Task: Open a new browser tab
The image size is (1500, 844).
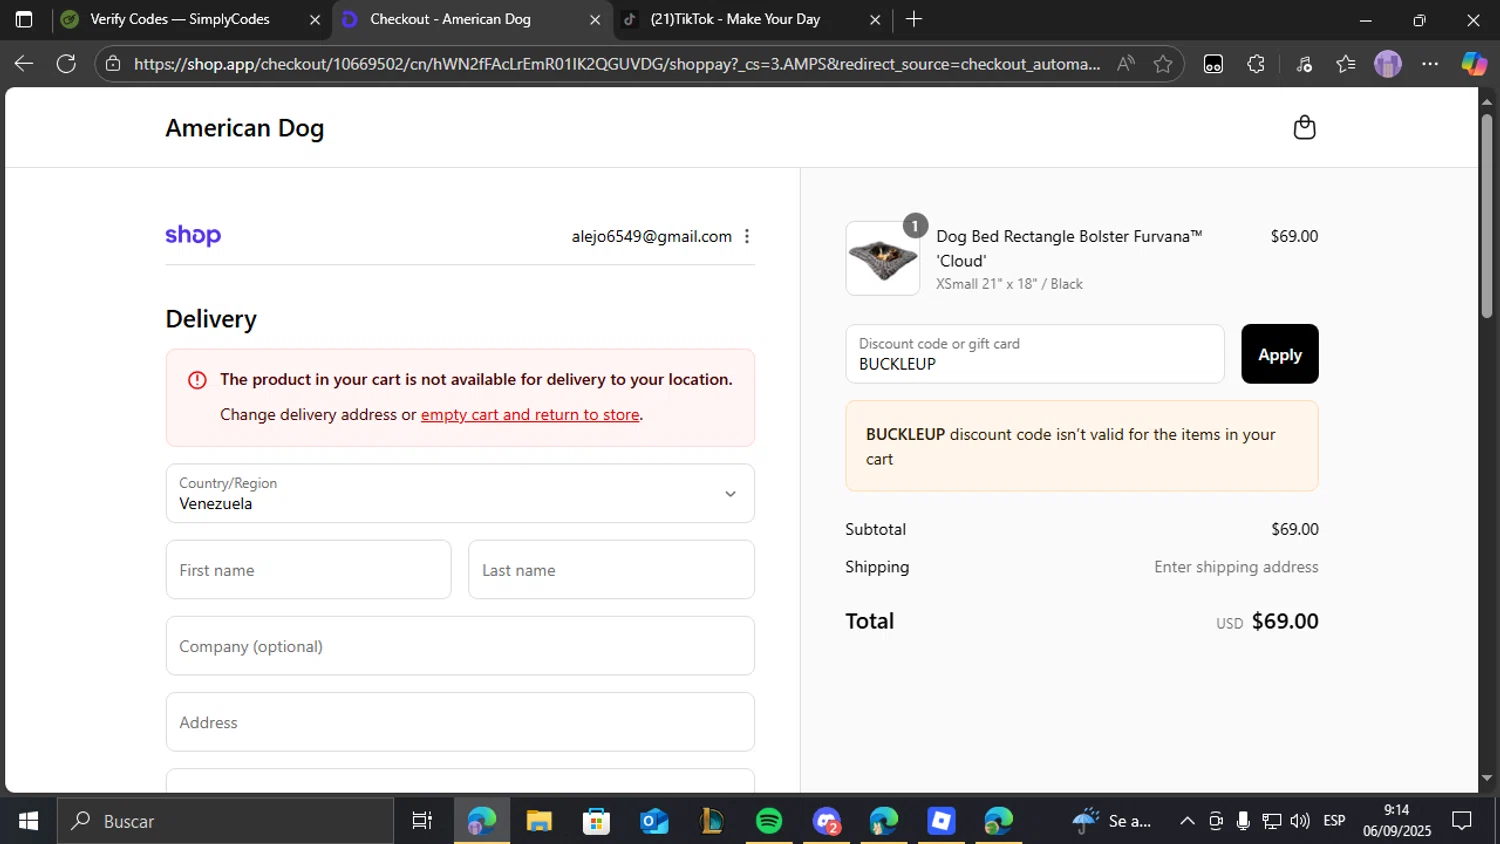Action: 914,19
